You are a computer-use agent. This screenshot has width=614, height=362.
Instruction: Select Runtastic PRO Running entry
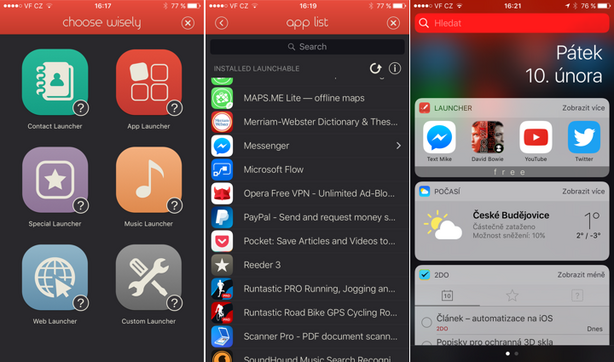tap(307, 289)
